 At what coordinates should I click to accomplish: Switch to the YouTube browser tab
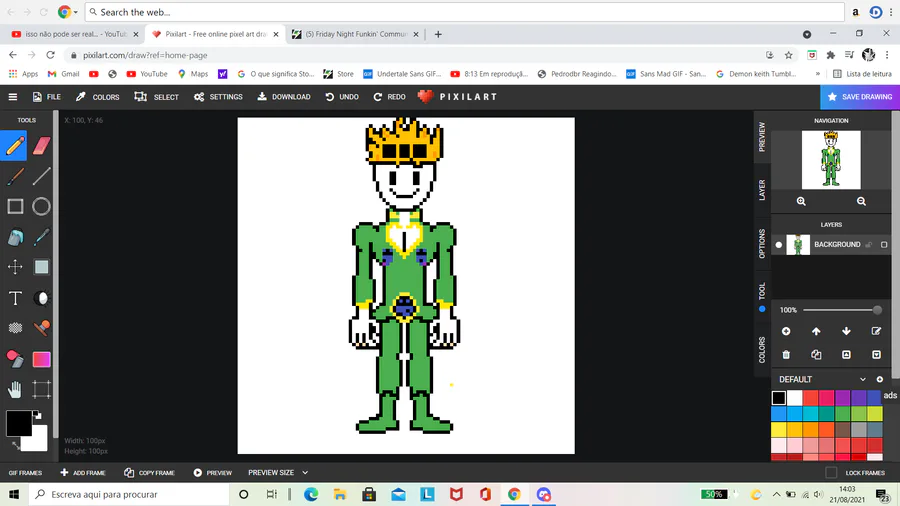75,34
